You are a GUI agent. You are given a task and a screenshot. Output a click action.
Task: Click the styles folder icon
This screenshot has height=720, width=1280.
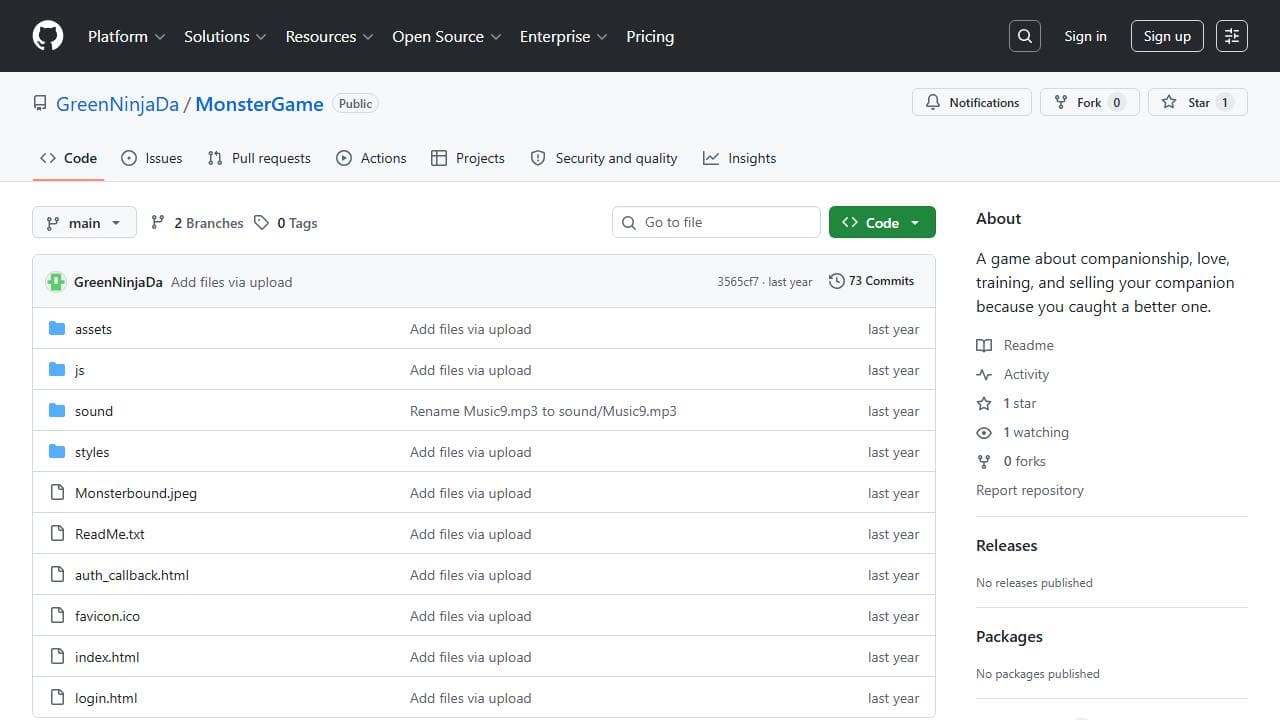pos(57,452)
